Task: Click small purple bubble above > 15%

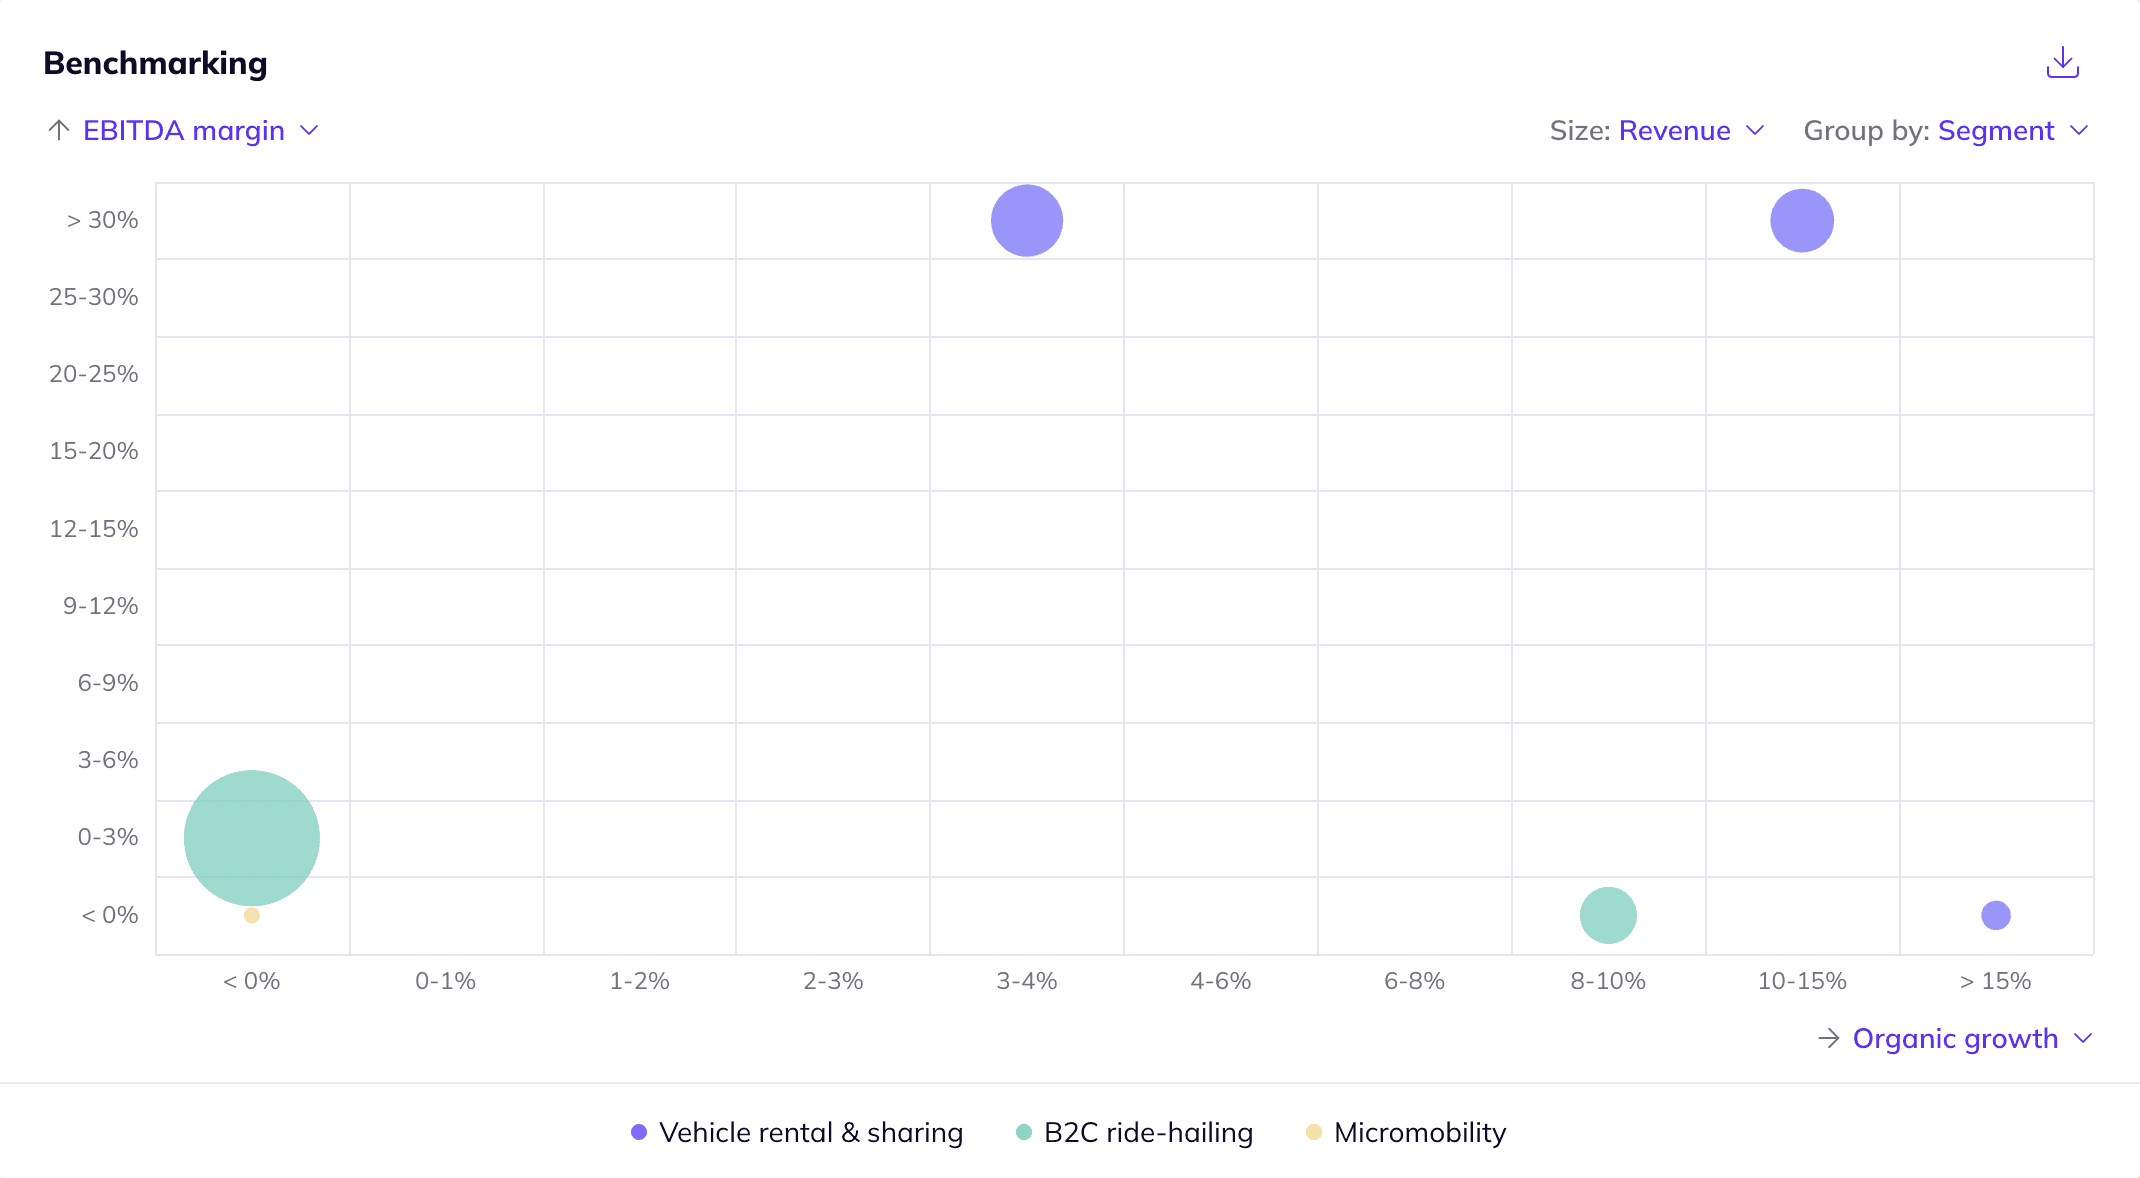Action: pos(1995,915)
